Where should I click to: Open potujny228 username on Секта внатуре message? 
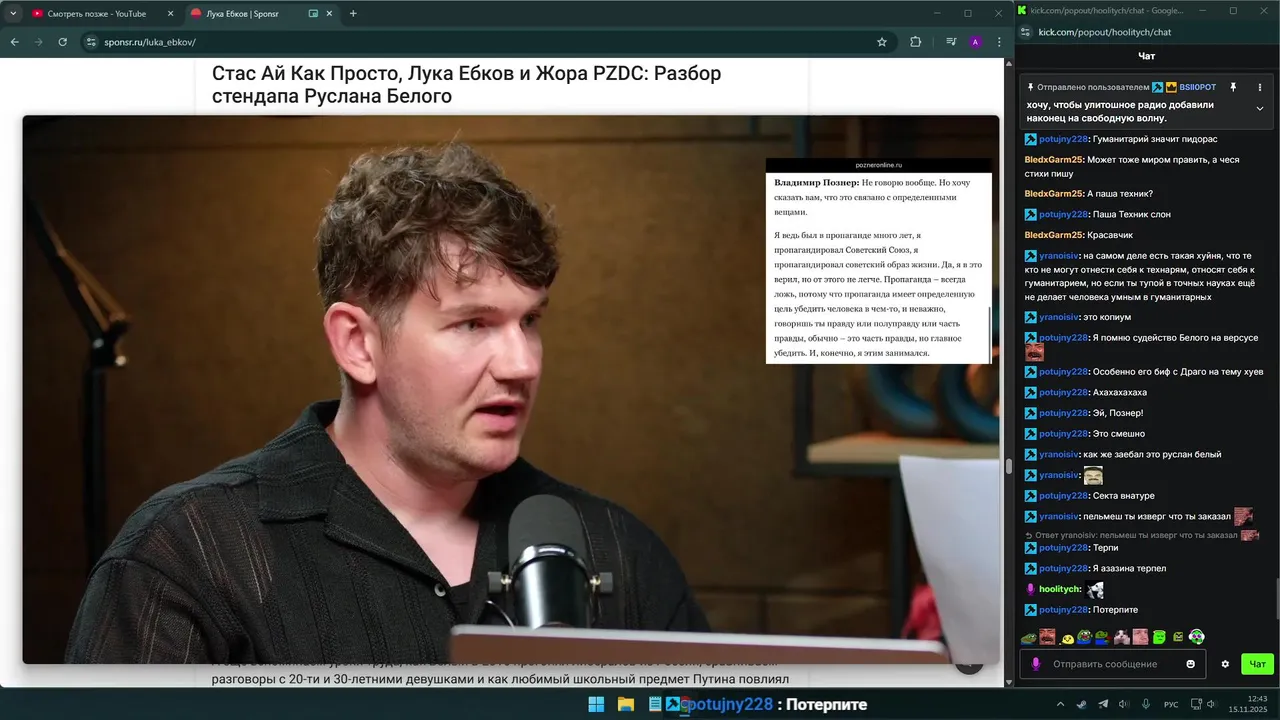[1064, 496]
